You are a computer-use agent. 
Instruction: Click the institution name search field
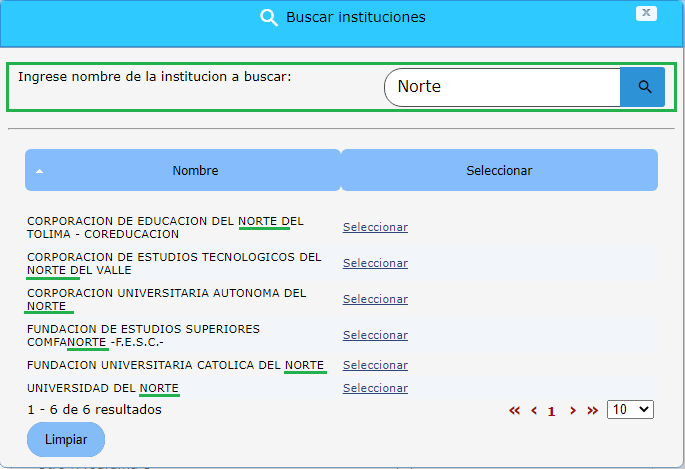coord(502,87)
